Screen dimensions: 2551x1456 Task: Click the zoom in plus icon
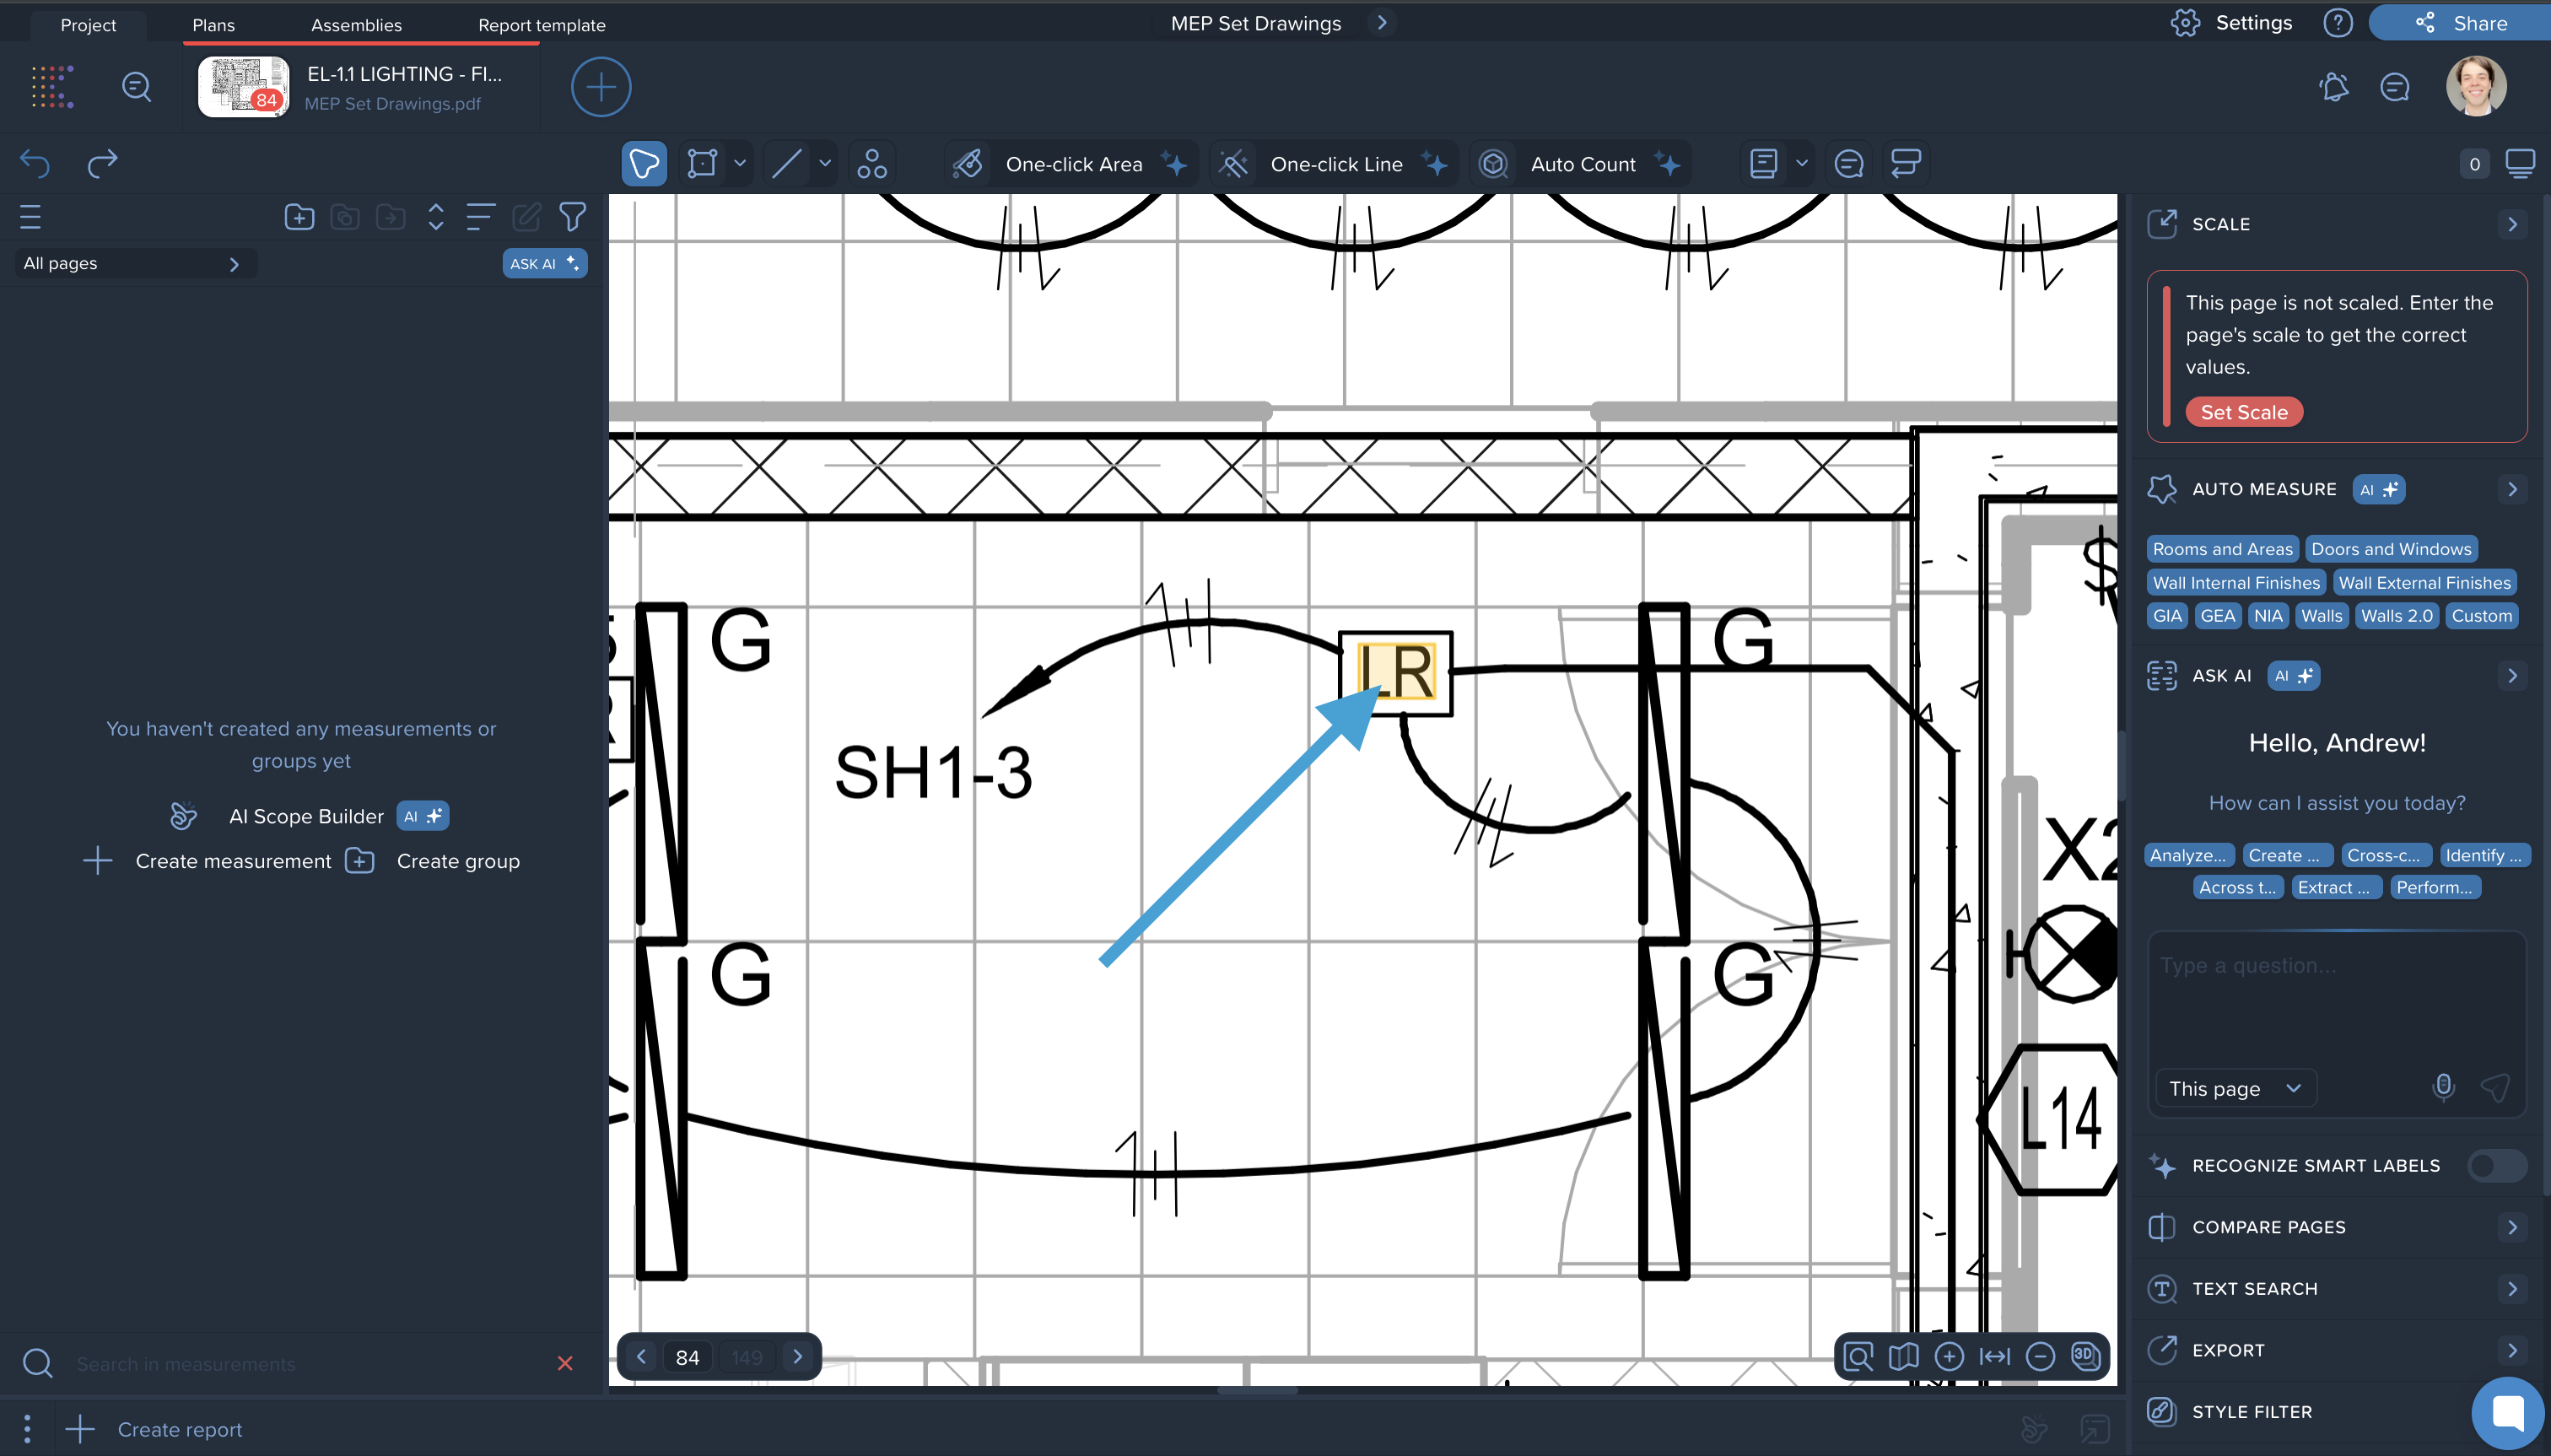1948,1356
